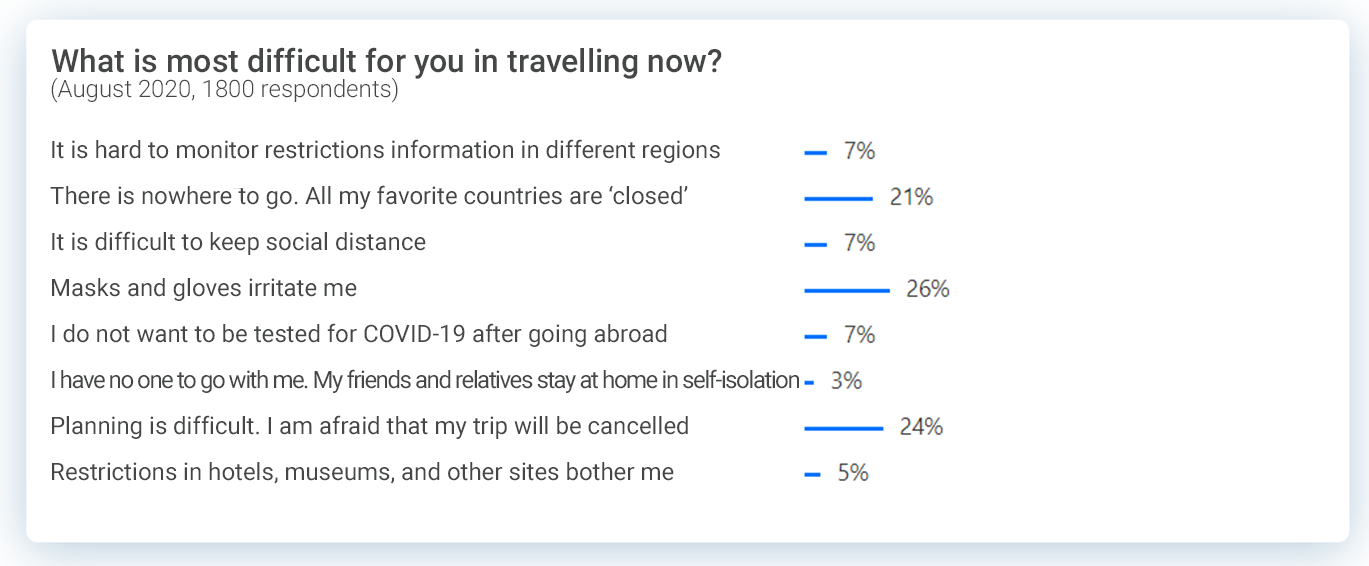Select 'Restrictions in hotels, museums' answer
The image size is (1369, 566).
tap(361, 473)
